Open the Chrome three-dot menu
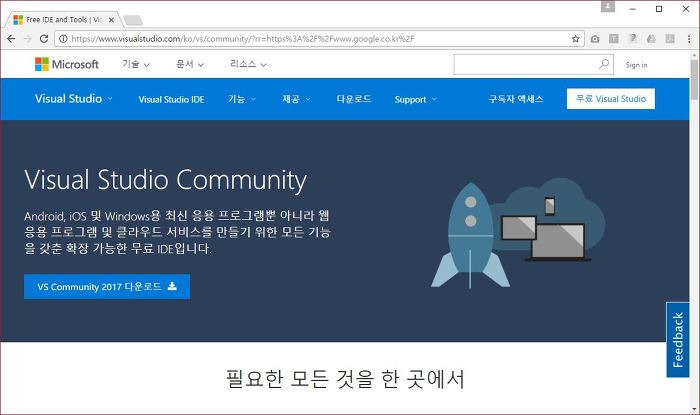This screenshot has height=415, width=700. (689, 39)
